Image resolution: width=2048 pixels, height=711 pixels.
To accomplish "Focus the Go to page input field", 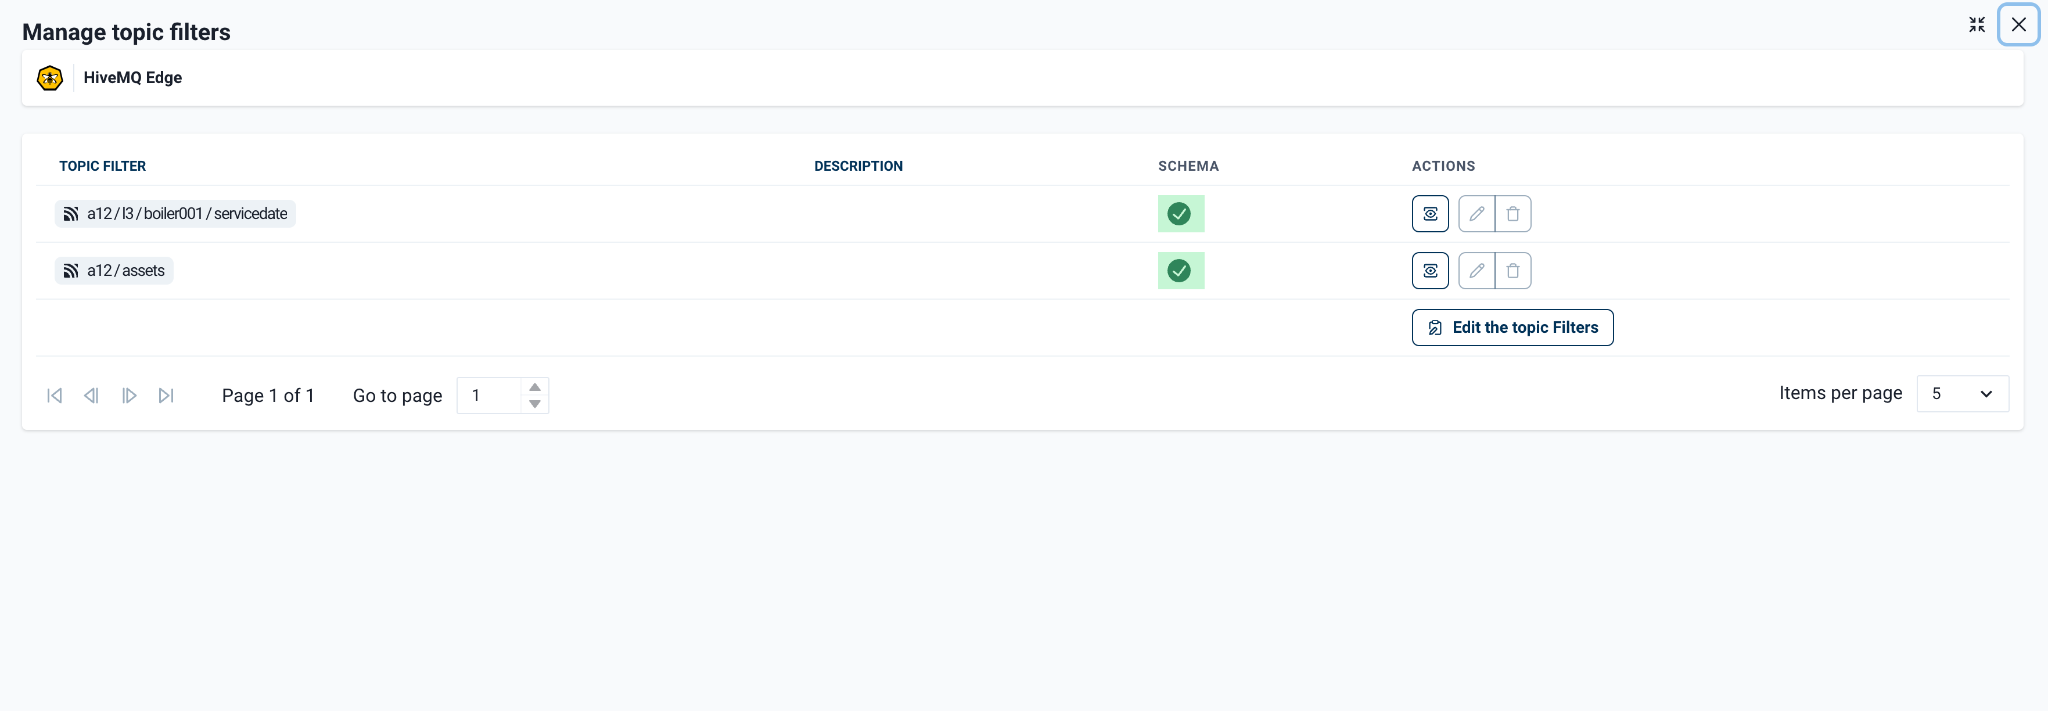I will click(x=490, y=396).
